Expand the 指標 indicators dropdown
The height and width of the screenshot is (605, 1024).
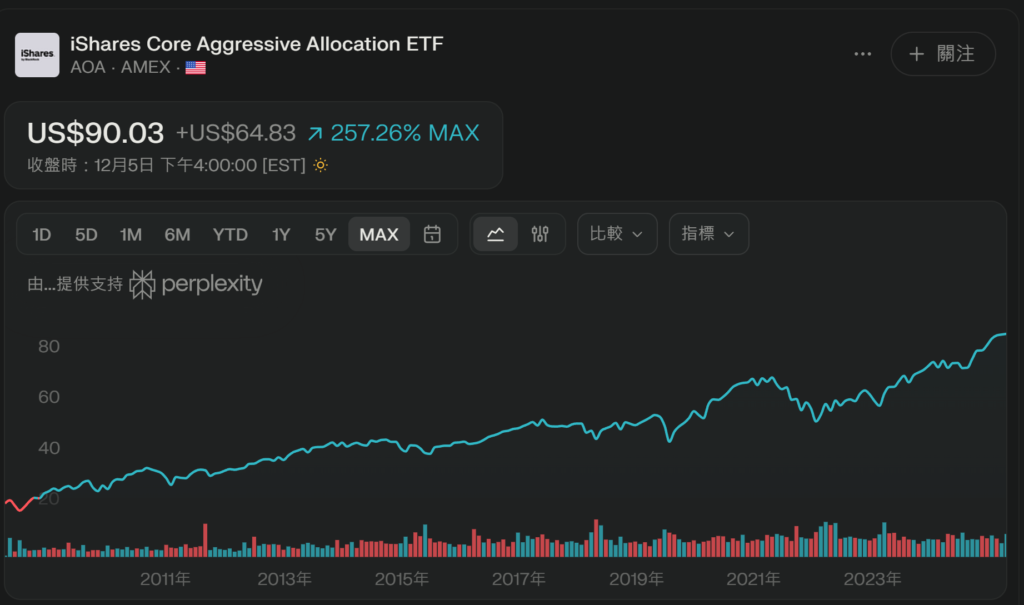[x=708, y=234]
